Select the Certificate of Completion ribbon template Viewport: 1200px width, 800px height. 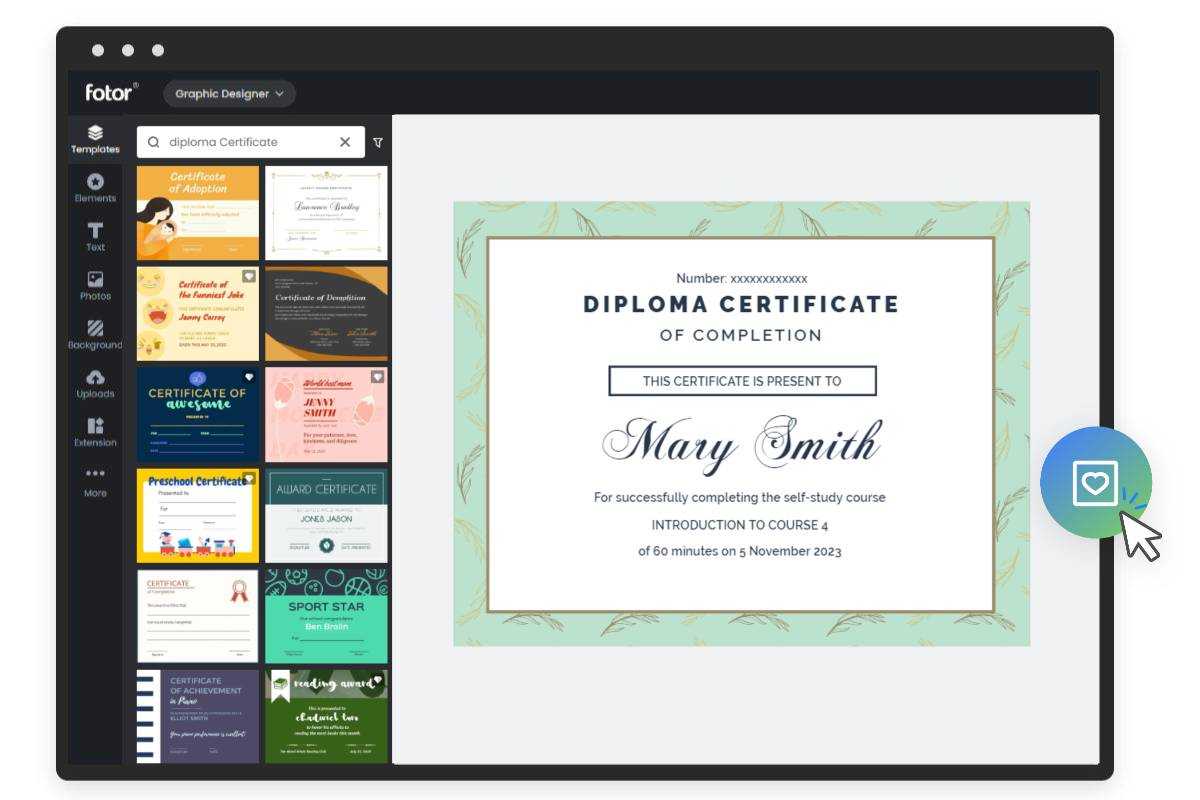tap(198, 616)
